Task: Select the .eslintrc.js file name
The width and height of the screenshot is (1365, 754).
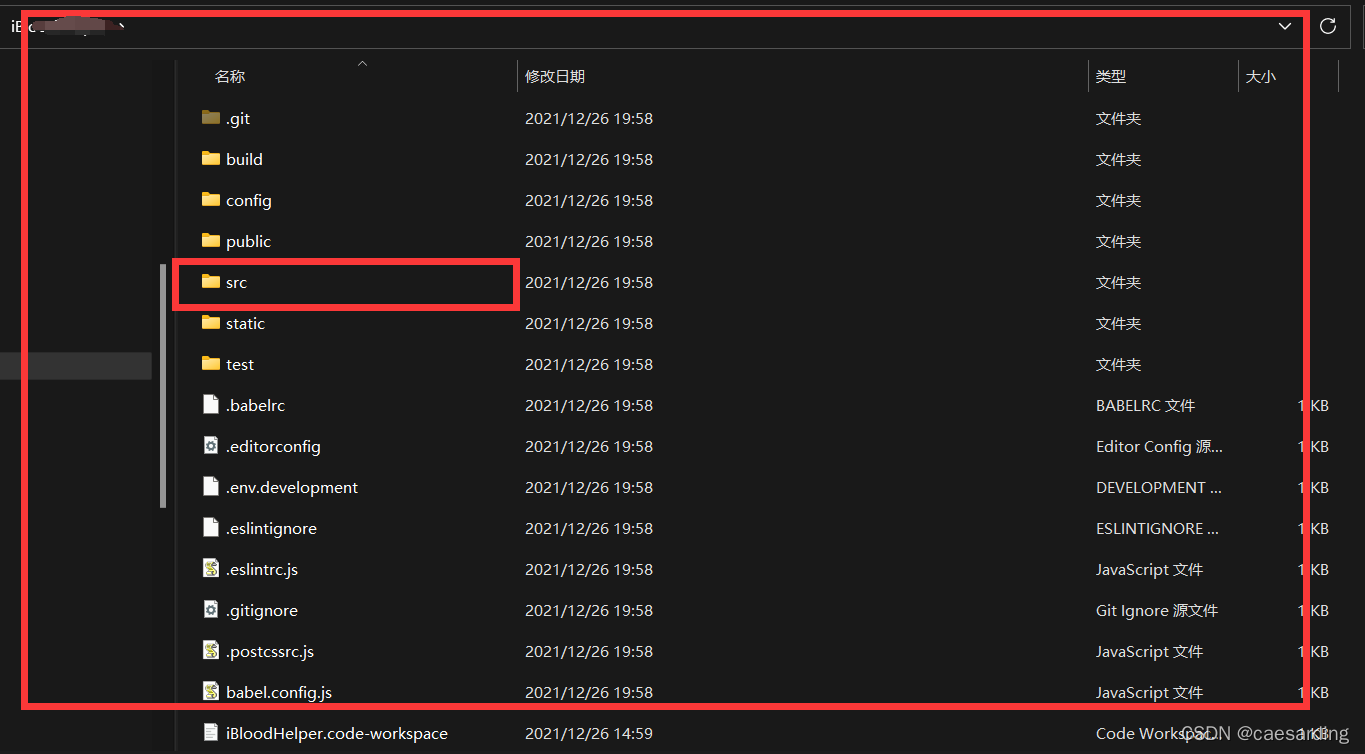Action: [x=262, y=569]
